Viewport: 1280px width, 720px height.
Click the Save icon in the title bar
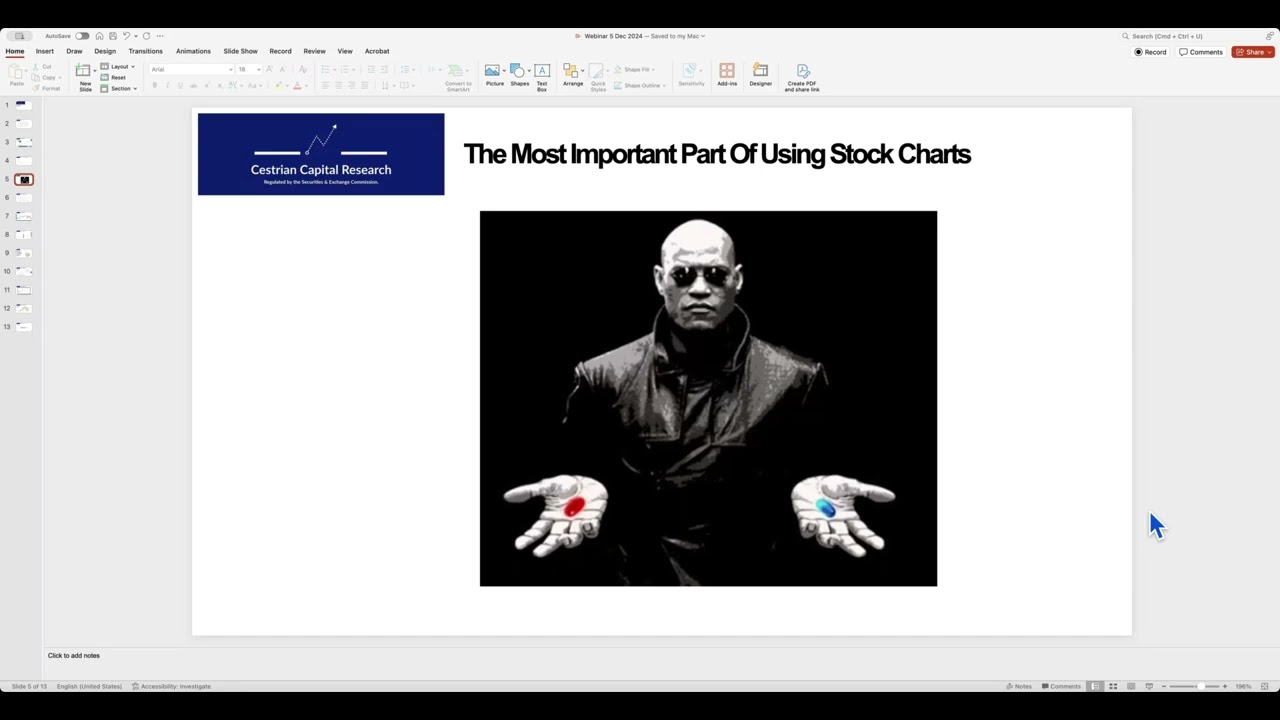(x=112, y=36)
